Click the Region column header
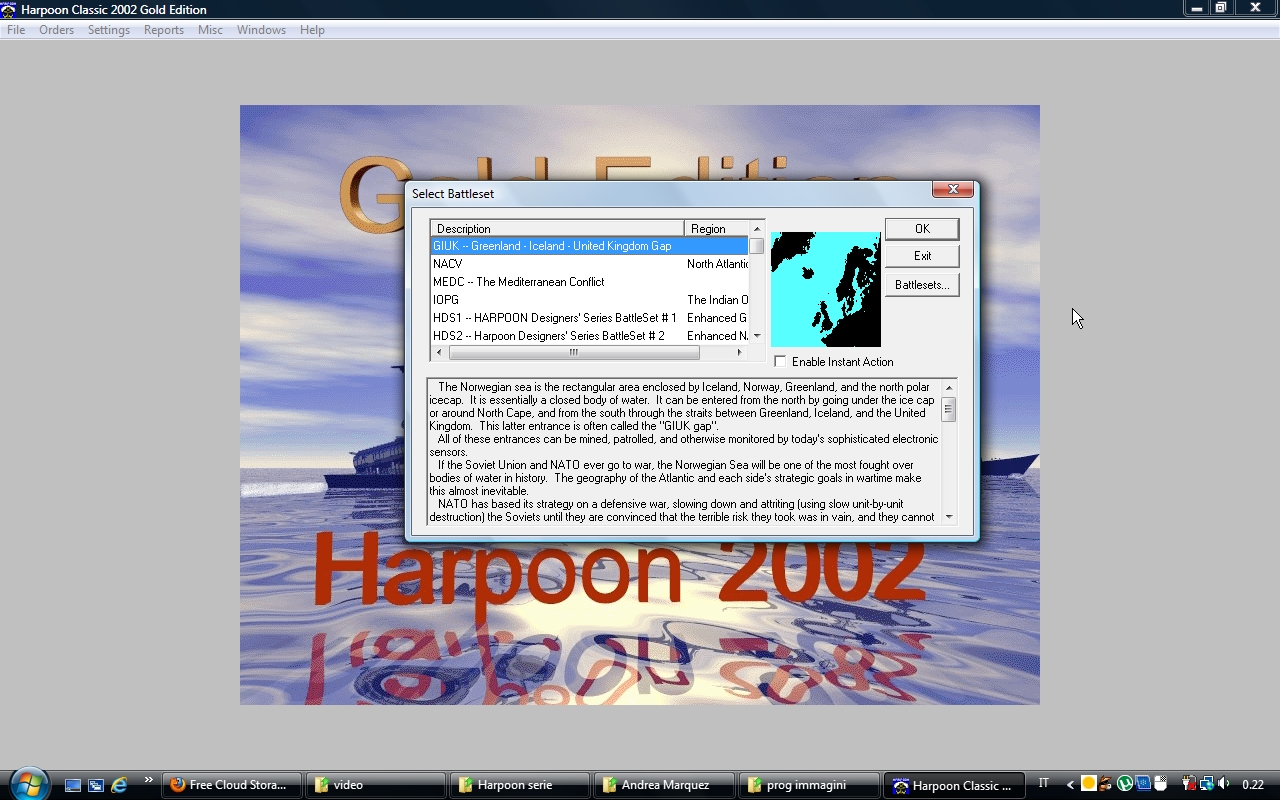This screenshot has height=800, width=1280. [x=716, y=229]
